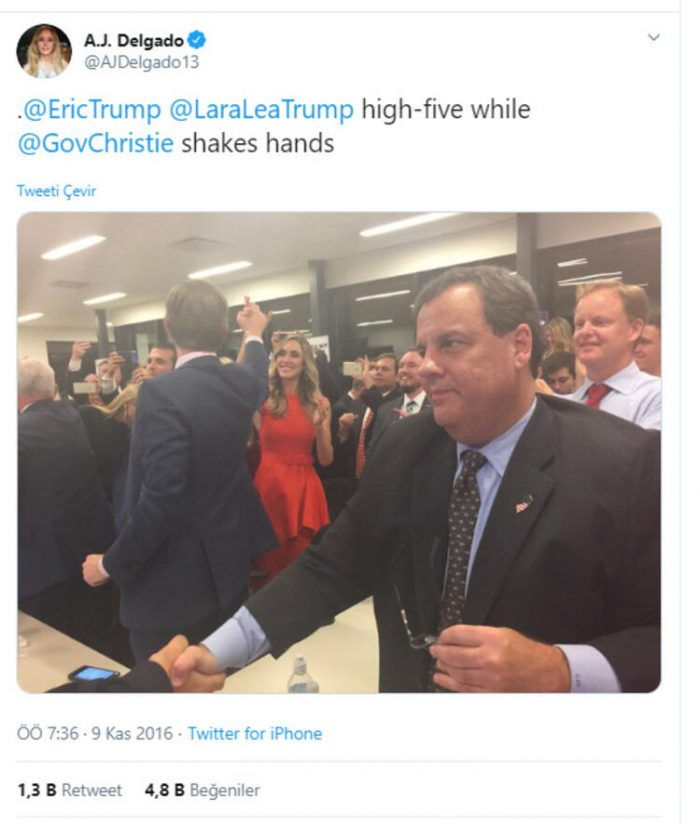Click the tweet text body
The image size is (700, 825).
pyautogui.click(x=274, y=126)
